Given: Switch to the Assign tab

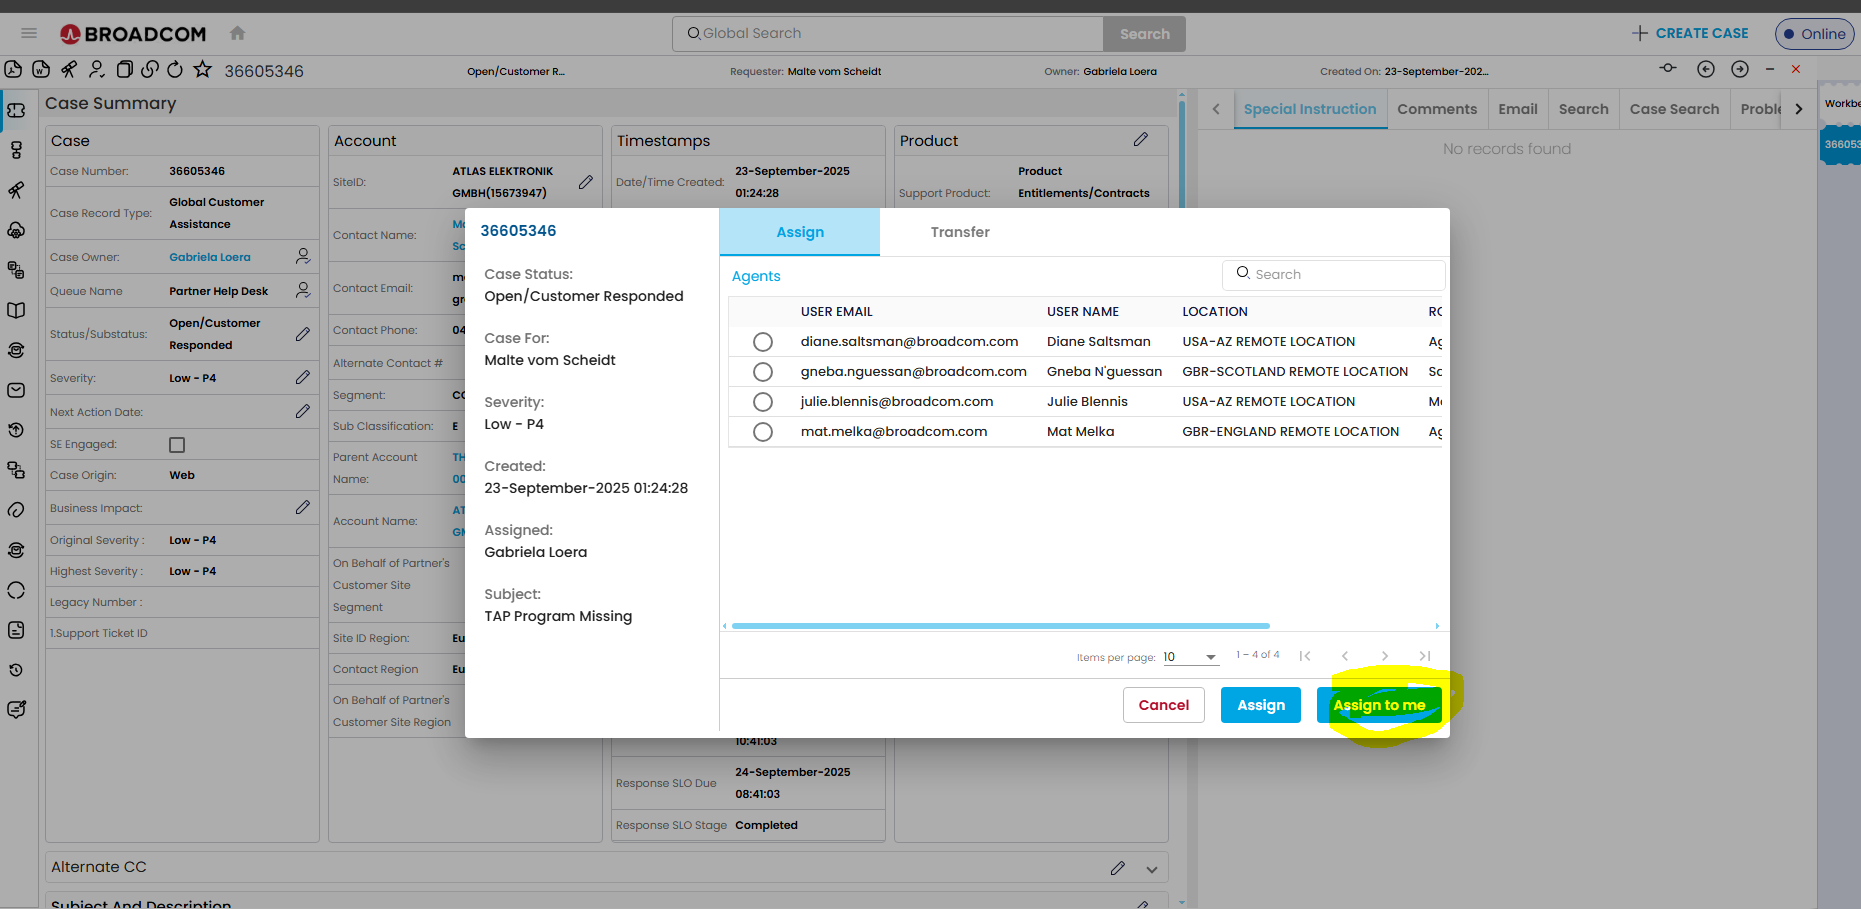Looking at the screenshot, I should point(800,232).
